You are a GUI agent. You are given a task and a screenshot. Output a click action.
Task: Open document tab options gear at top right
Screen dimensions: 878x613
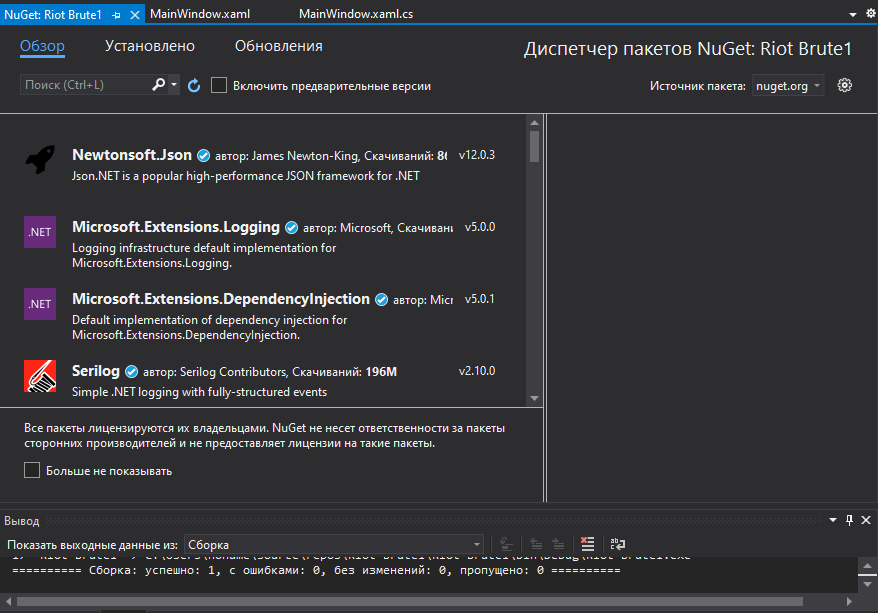pyautogui.click(x=871, y=13)
